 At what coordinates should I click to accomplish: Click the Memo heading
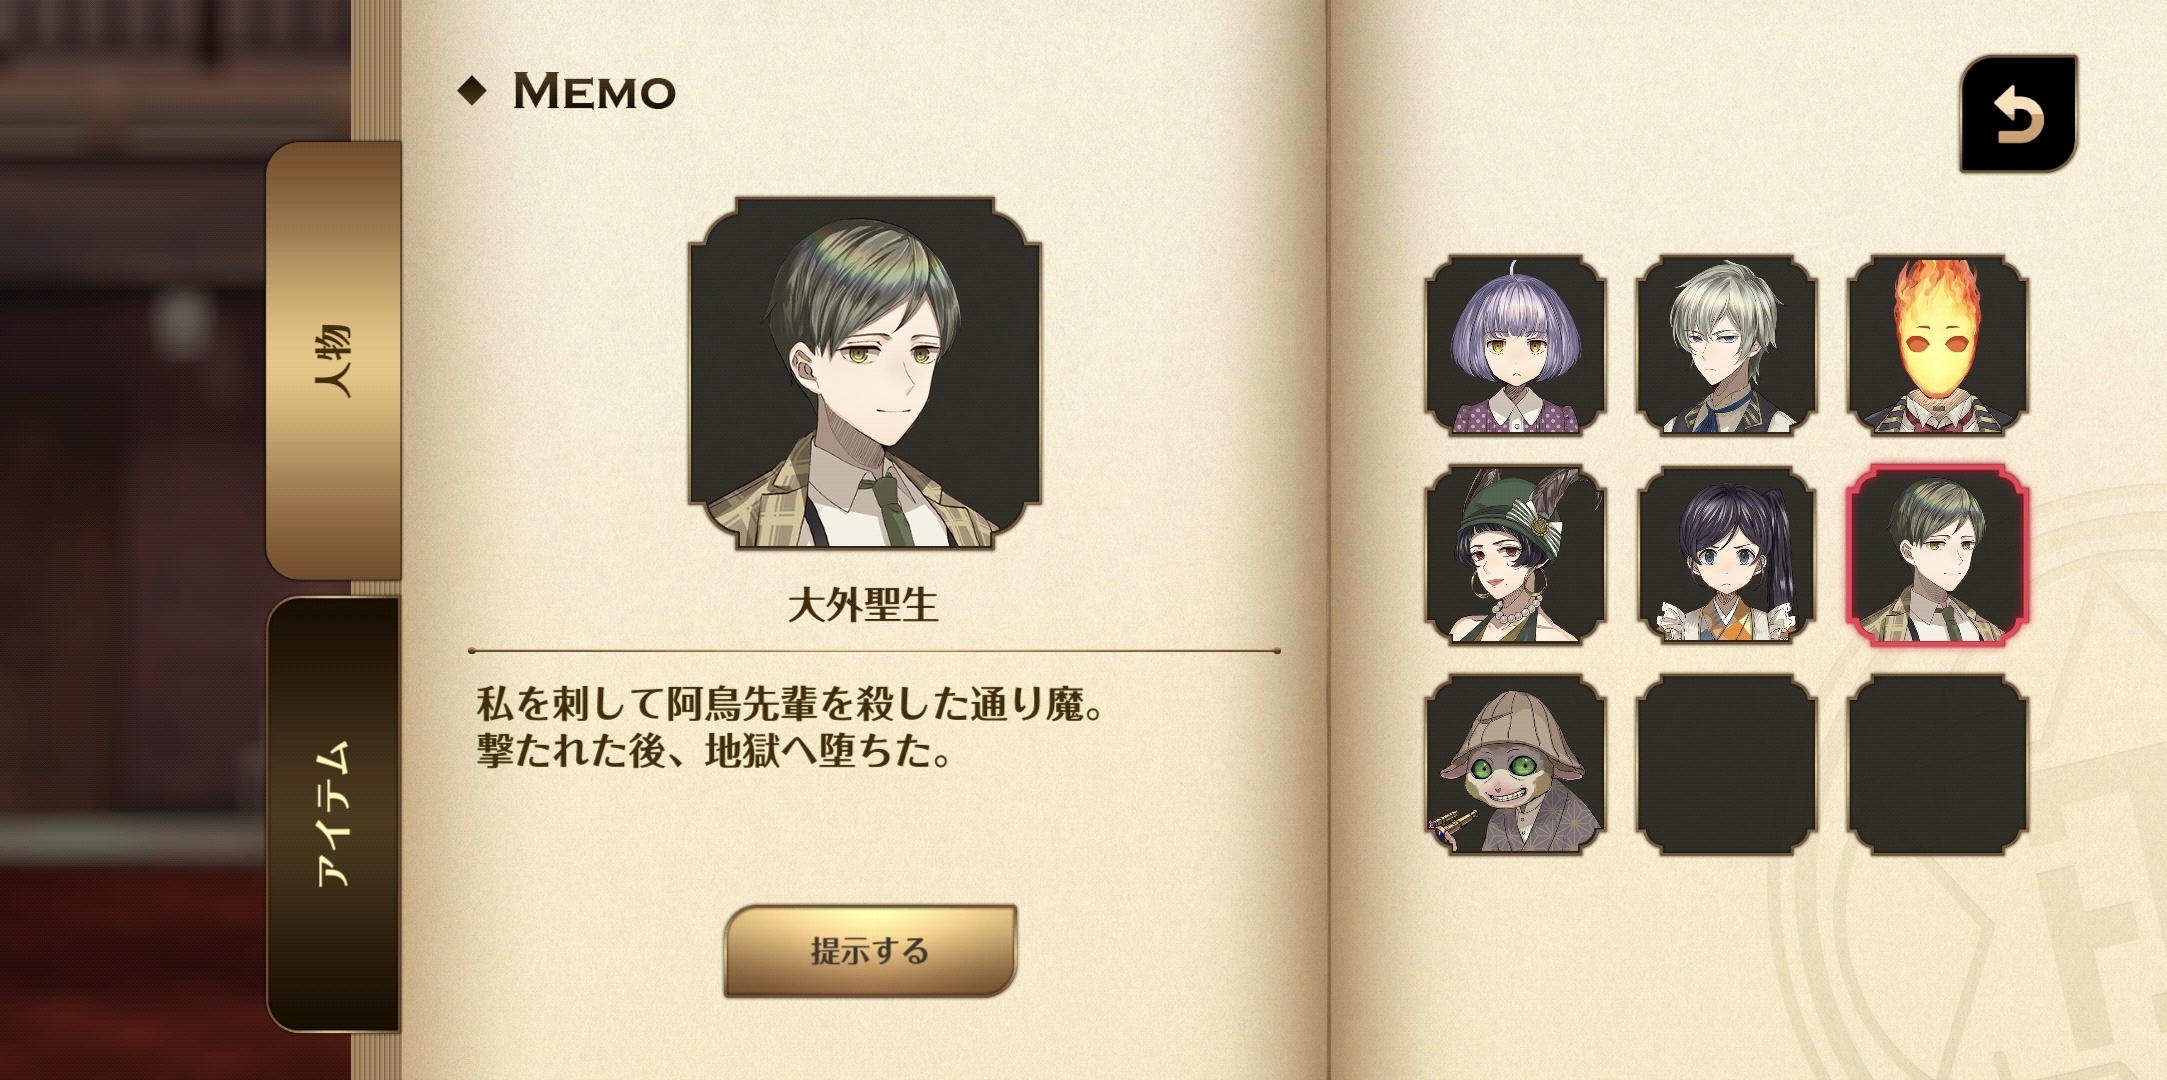click(594, 91)
